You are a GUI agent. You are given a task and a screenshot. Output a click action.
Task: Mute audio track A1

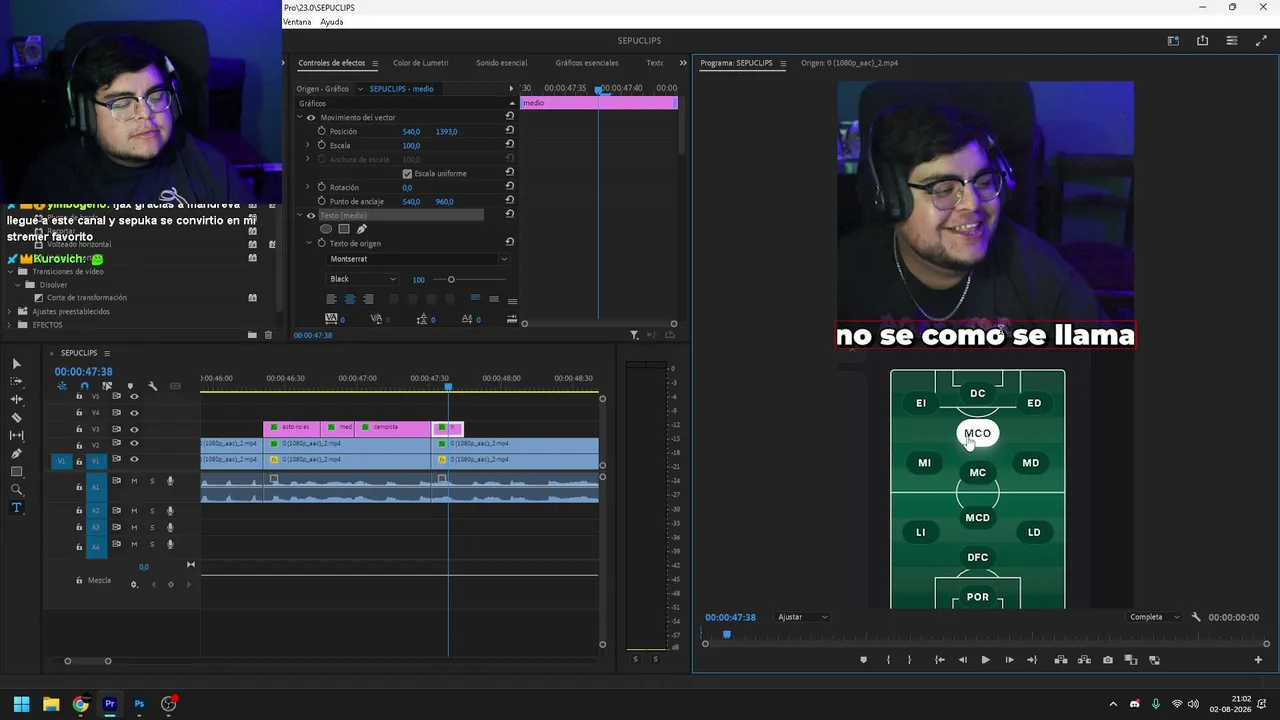coord(134,481)
